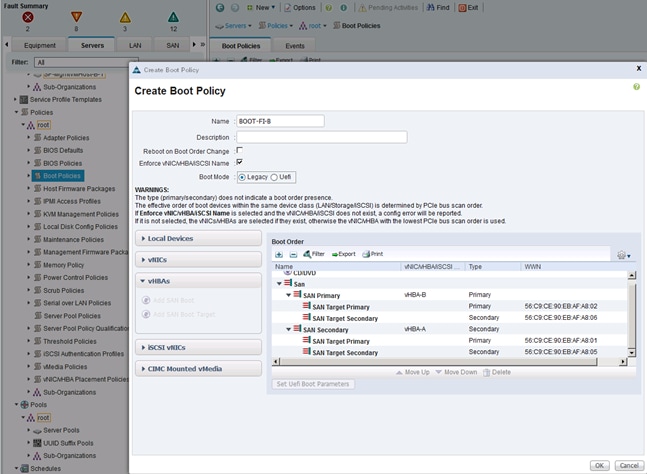Expand the iSCSI vNICs section
647x474 pixels.
[x=198, y=347]
